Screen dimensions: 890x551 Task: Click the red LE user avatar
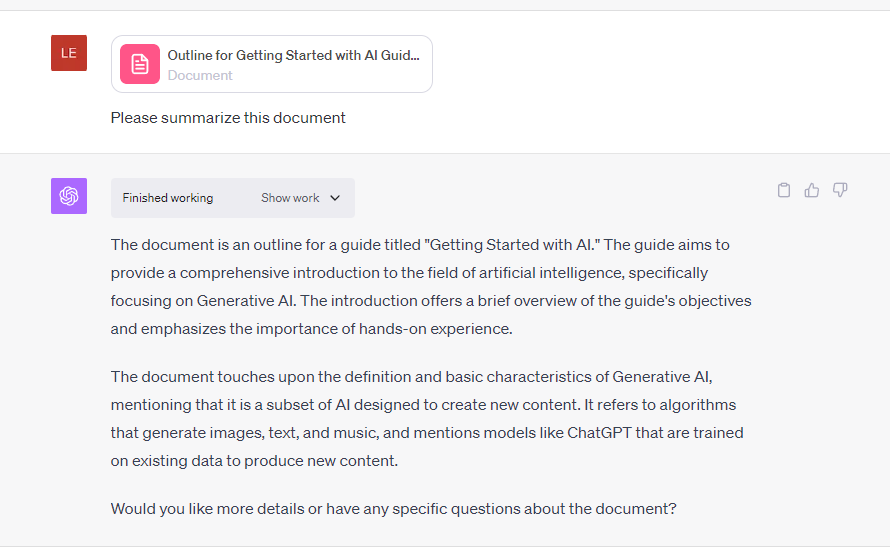coord(69,53)
